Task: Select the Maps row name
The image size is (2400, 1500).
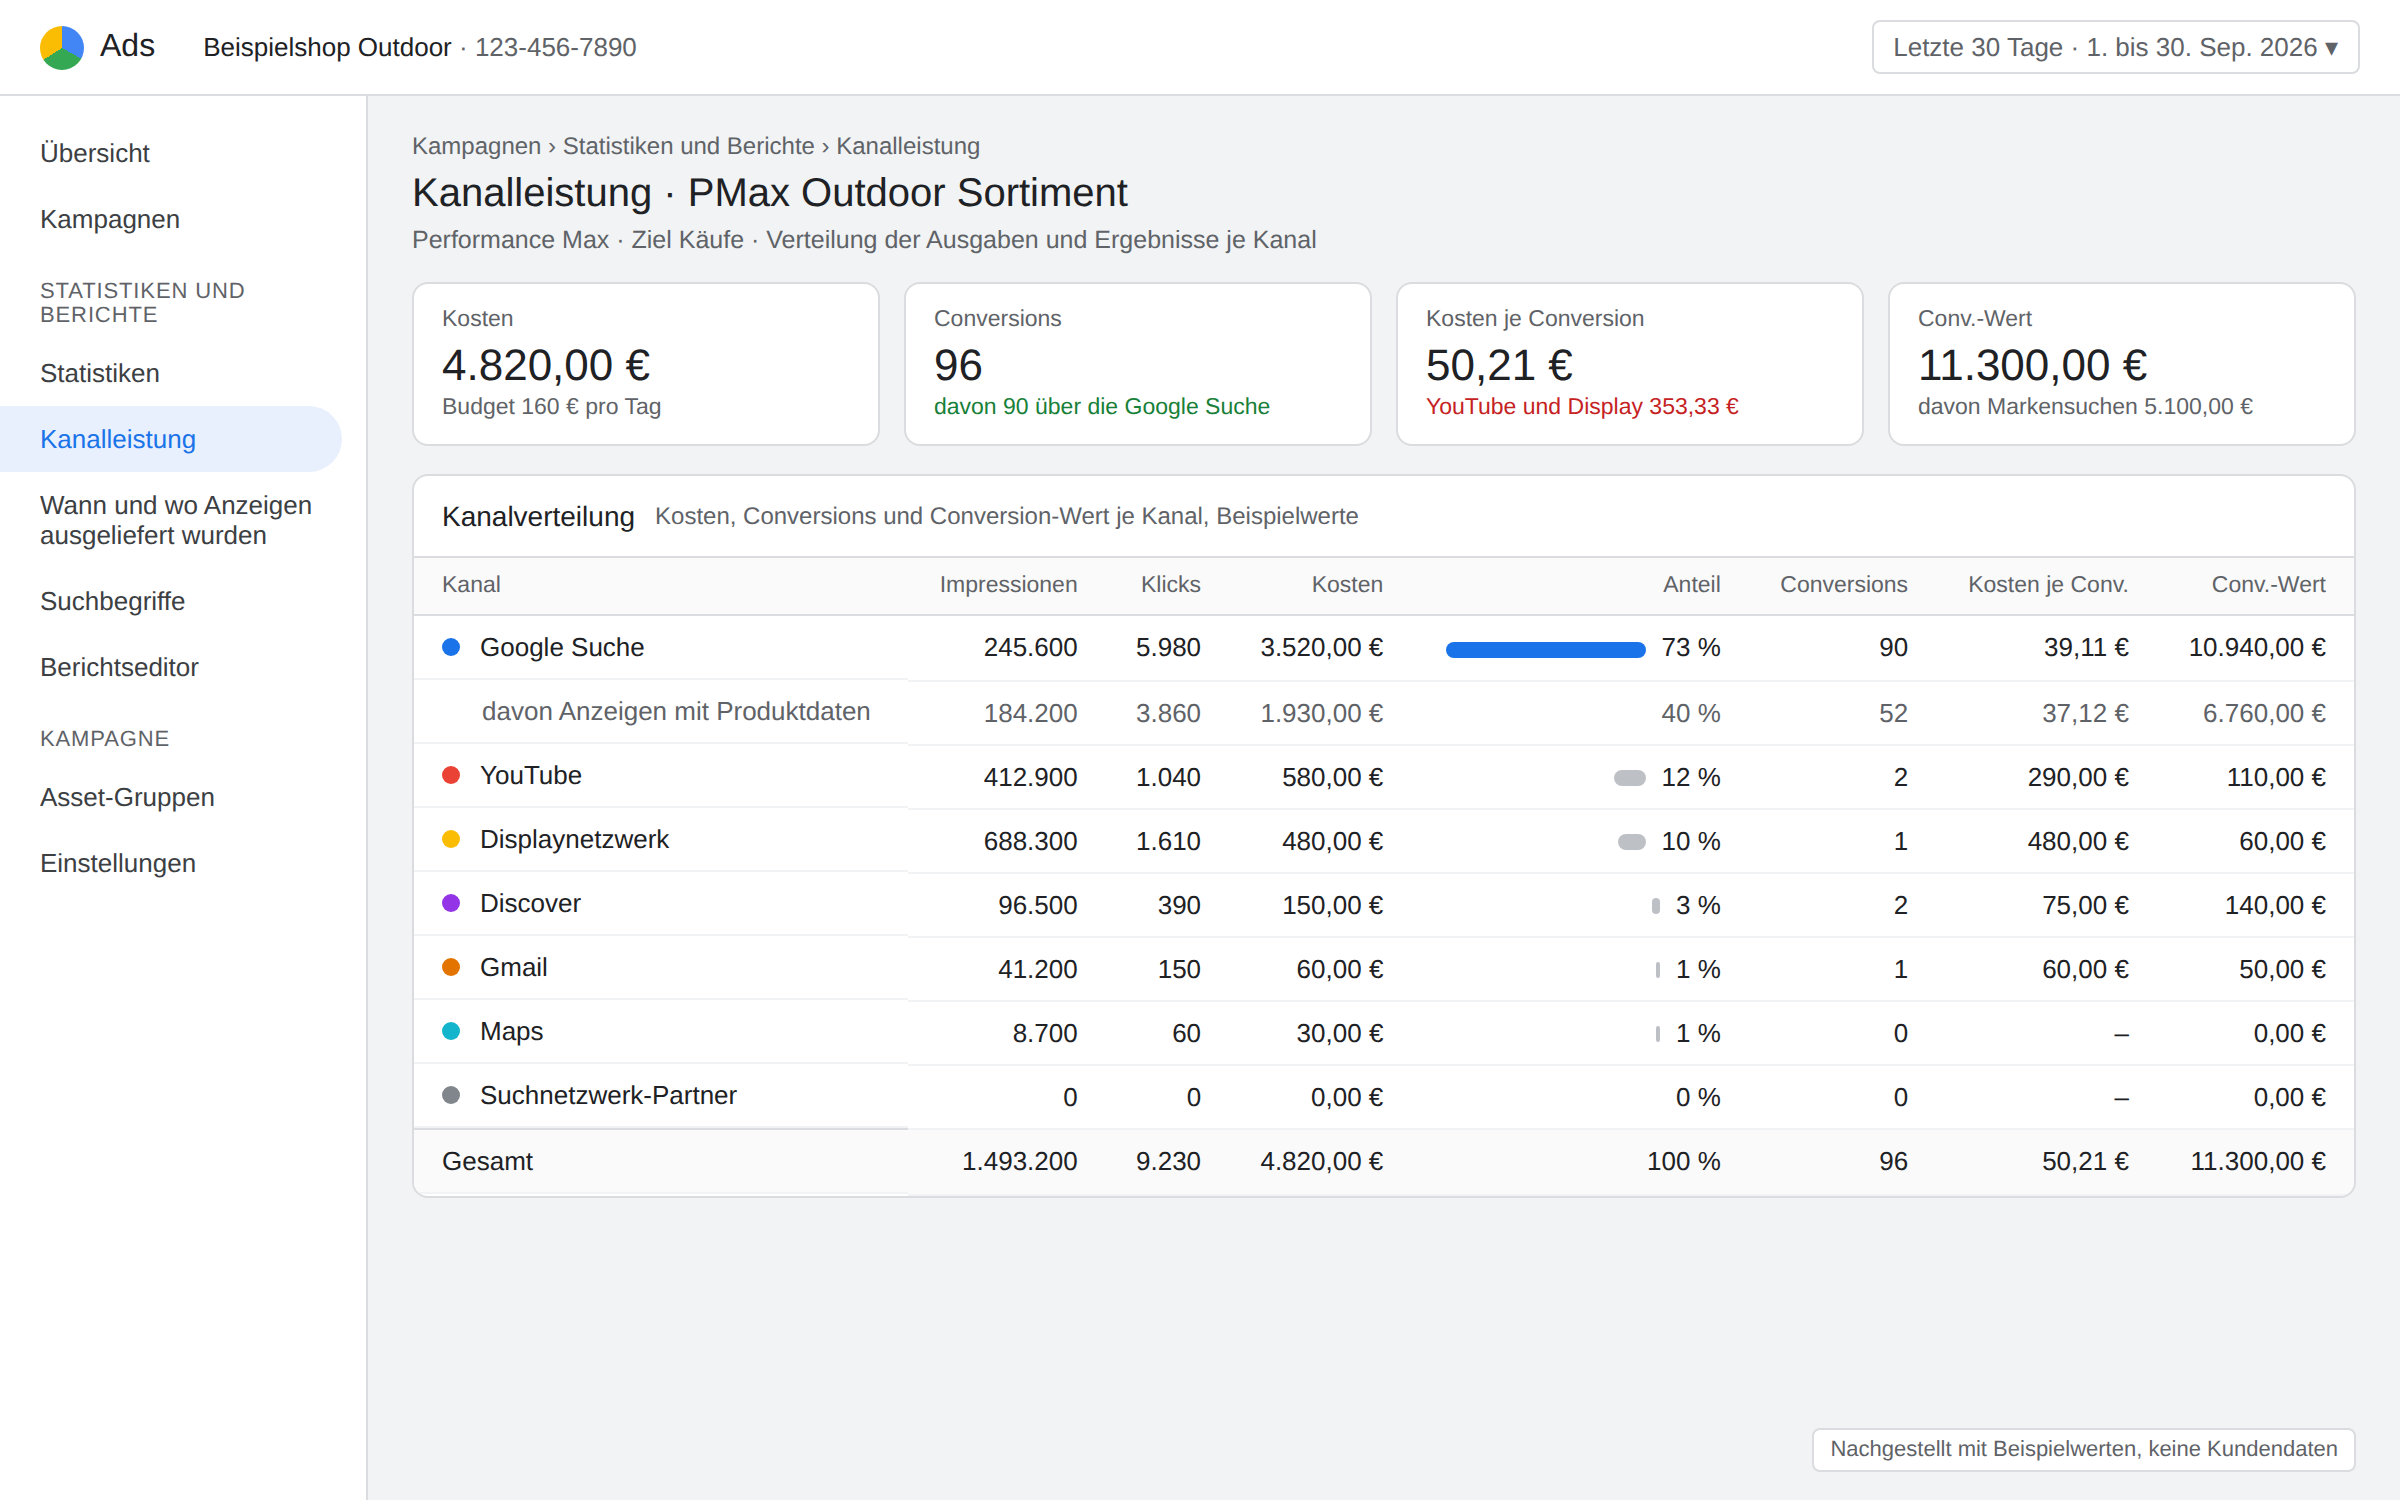Action: pos(511,1031)
